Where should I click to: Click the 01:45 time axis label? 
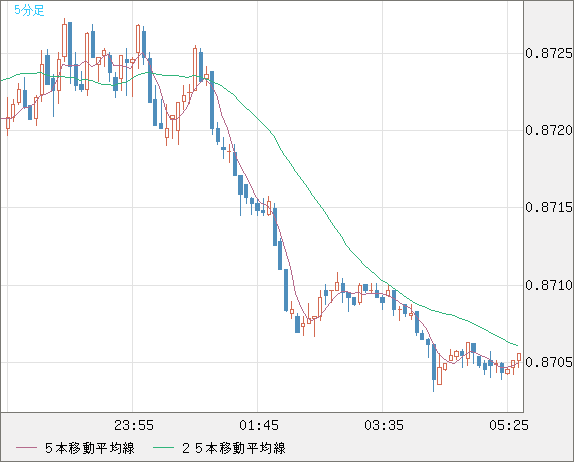(x=259, y=425)
